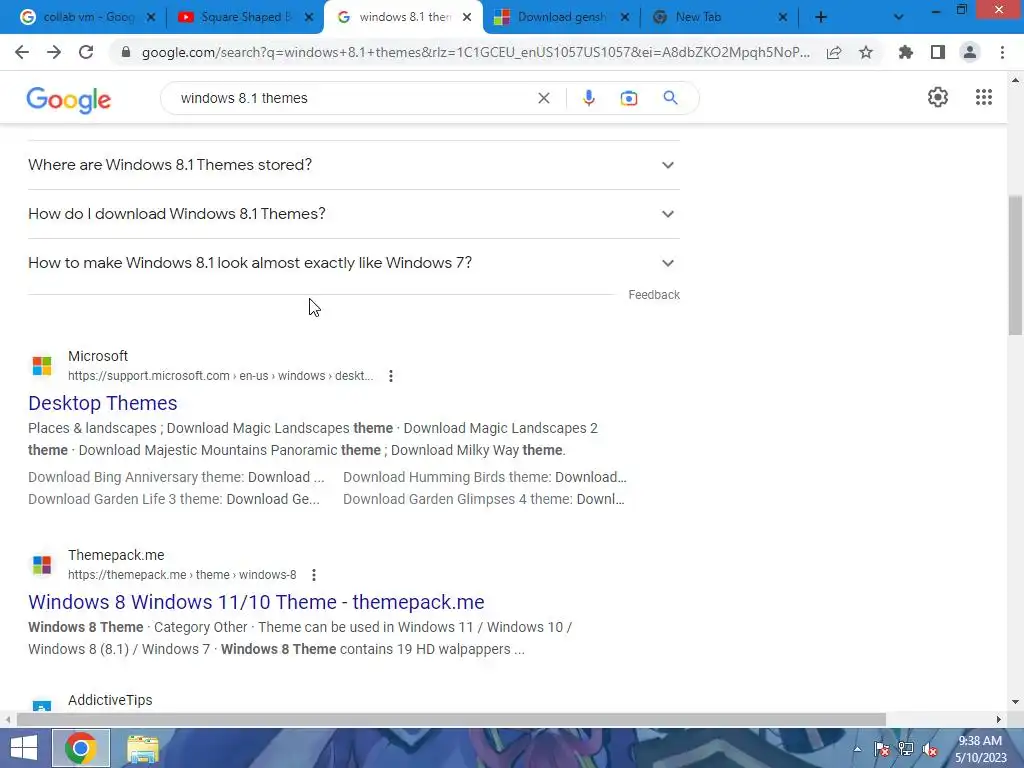The image size is (1024, 768).
Task: Search by image with the camera icon
Action: click(x=628, y=98)
